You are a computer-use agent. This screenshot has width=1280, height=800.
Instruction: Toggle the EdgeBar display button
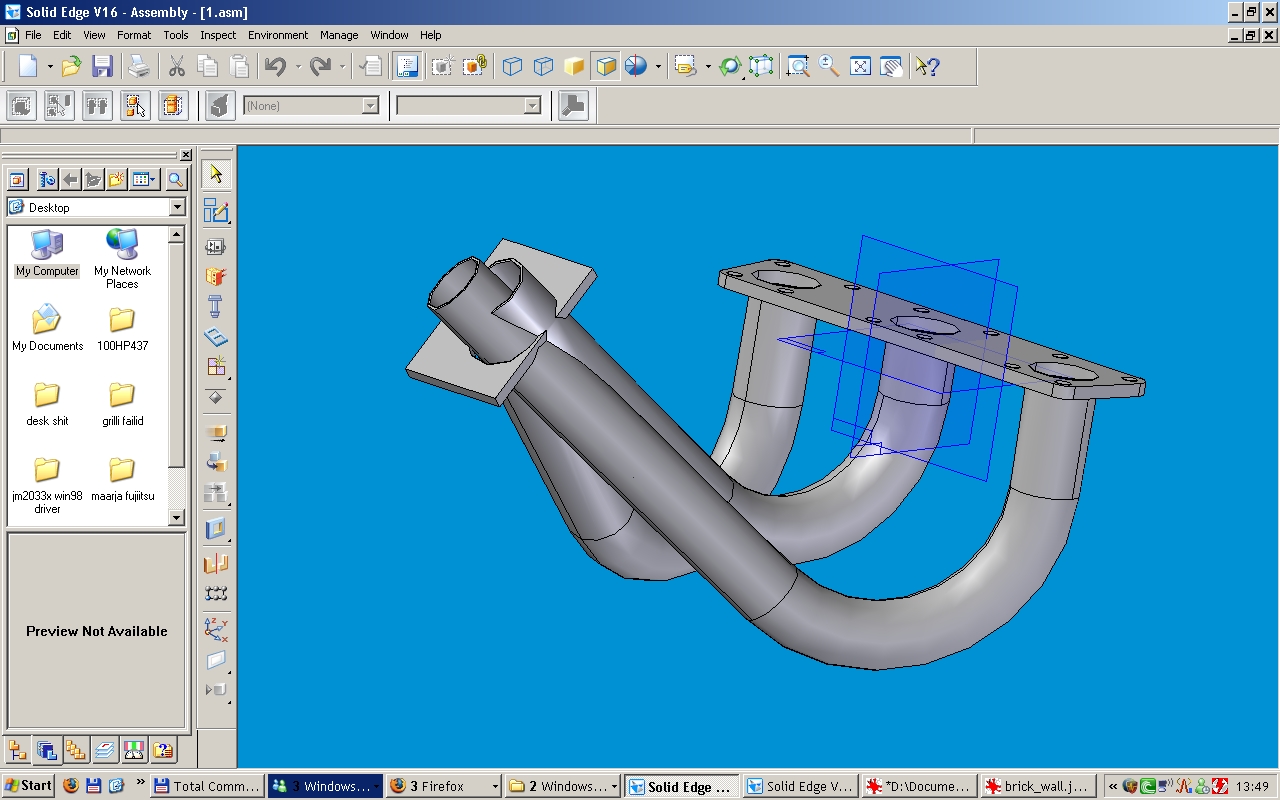click(407, 67)
